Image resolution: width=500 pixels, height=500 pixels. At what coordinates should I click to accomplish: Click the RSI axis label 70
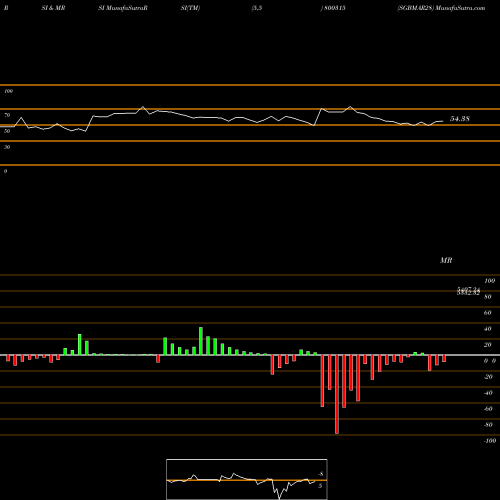7,115
